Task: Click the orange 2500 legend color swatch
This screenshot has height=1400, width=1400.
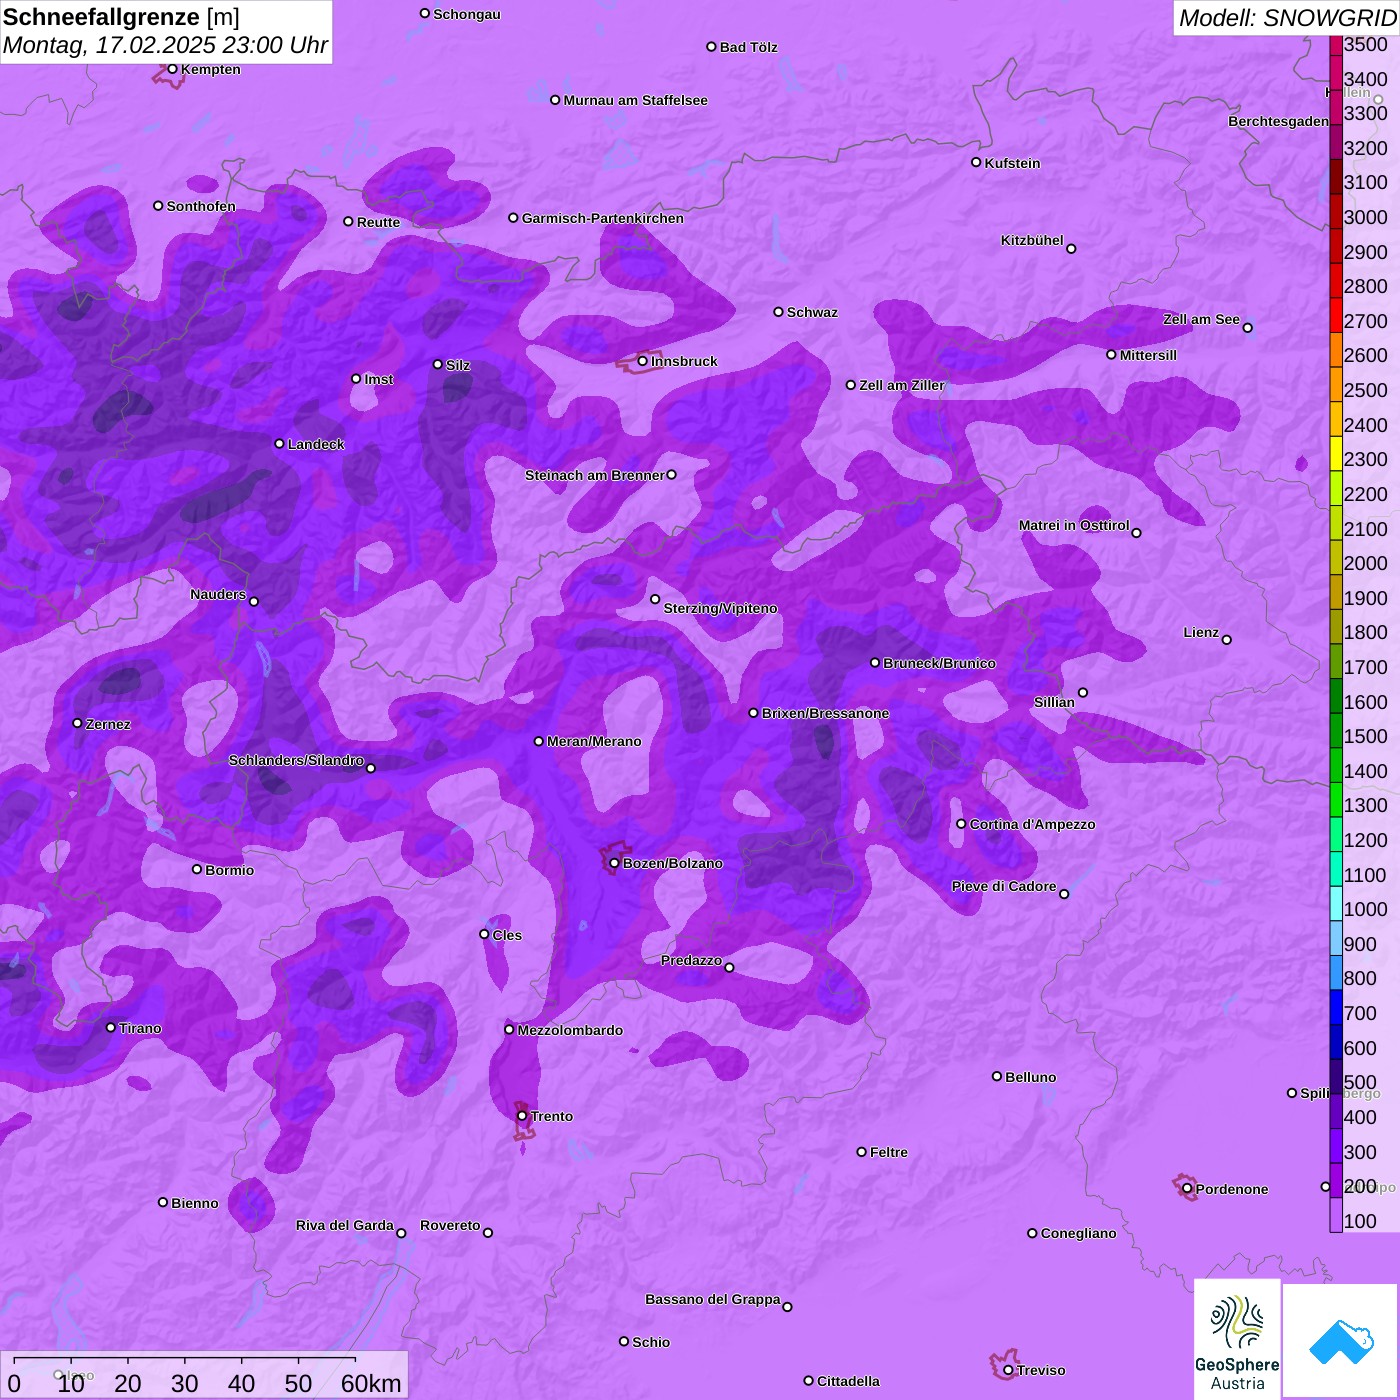Action: pyautogui.click(x=1336, y=384)
